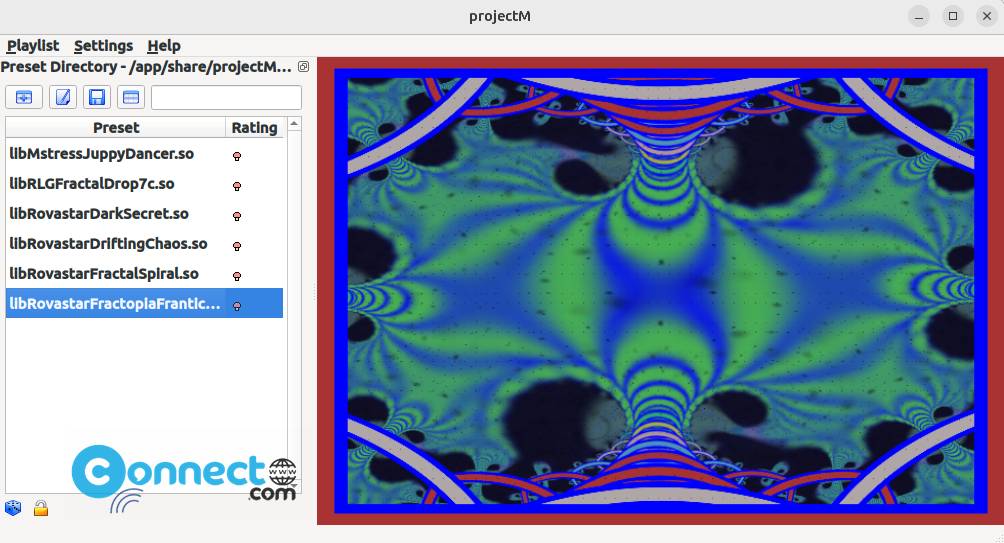Click the playlist scrollbar up arrow
Screen dimensions: 1004x543
[x=294, y=124]
